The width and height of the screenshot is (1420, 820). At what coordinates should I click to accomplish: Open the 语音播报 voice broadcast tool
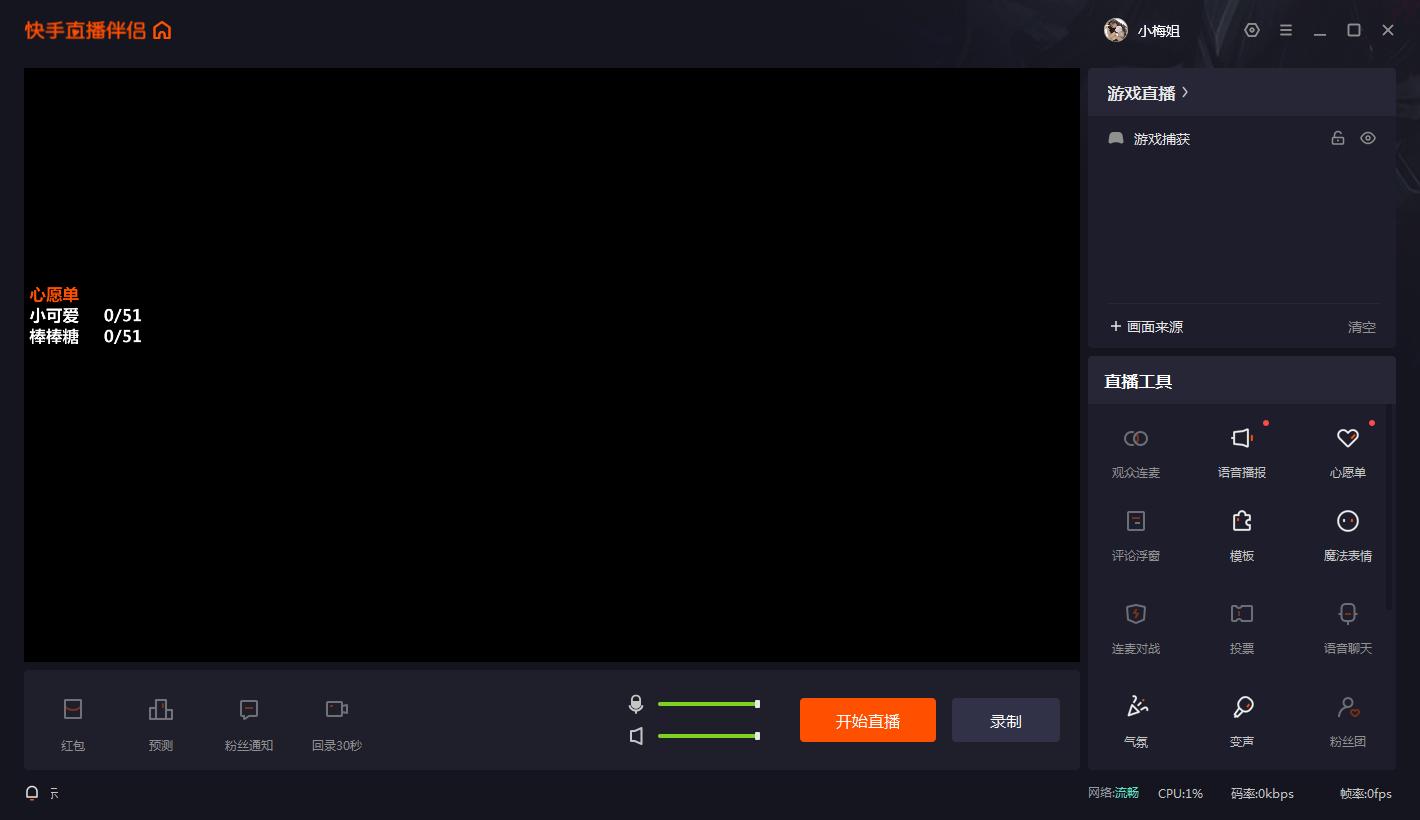1242,452
